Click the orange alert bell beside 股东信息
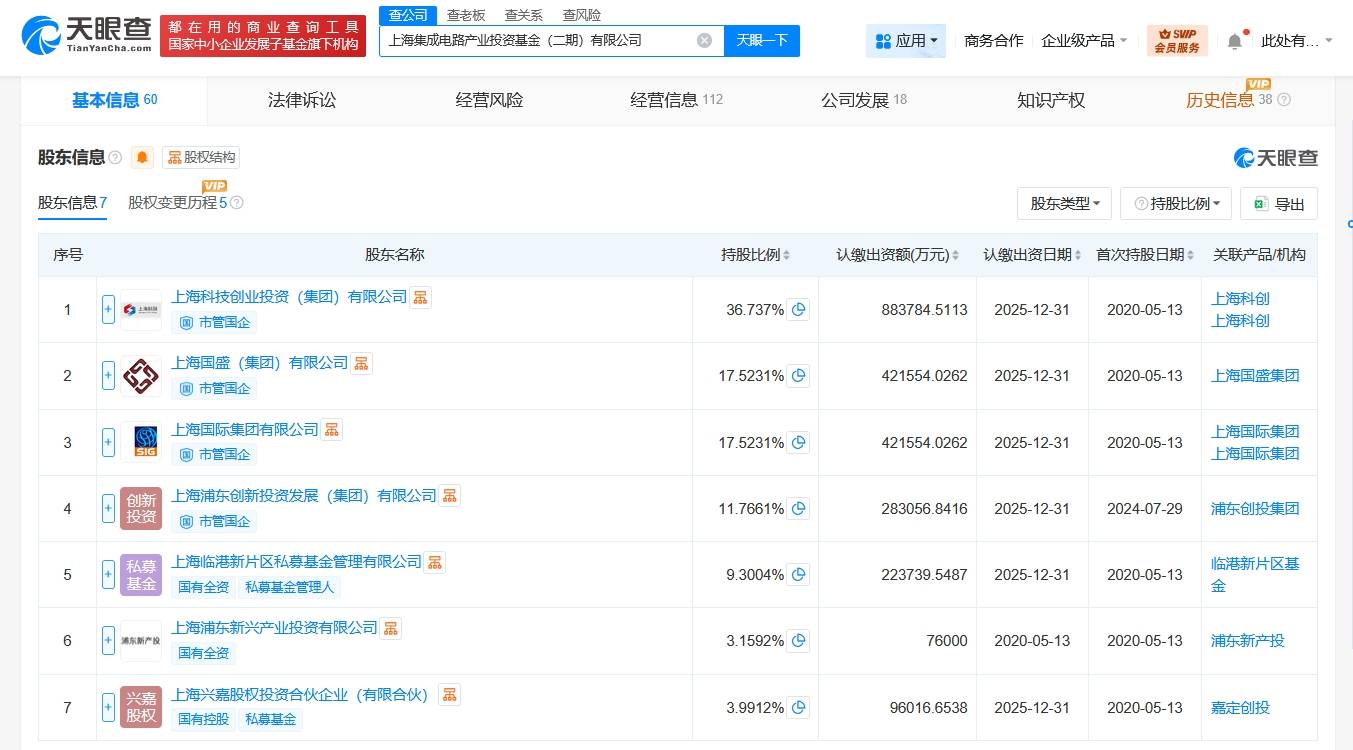This screenshot has height=750, width=1353. [x=142, y=158]
